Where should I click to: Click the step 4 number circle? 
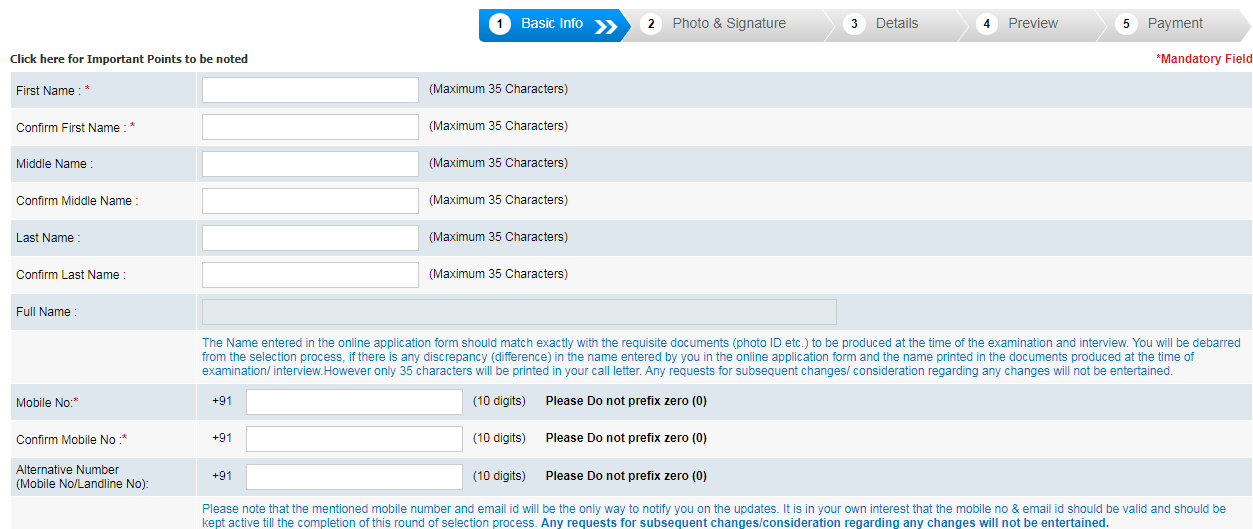coord(987,24)
